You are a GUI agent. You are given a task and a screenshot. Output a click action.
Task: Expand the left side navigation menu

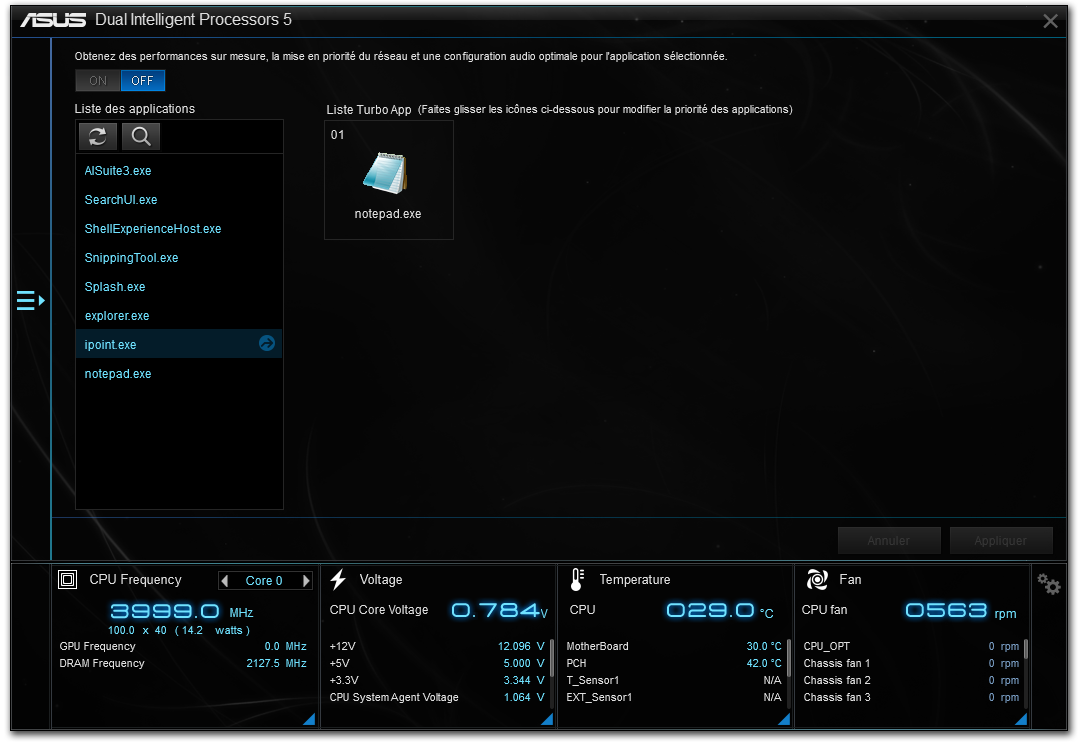30,300
